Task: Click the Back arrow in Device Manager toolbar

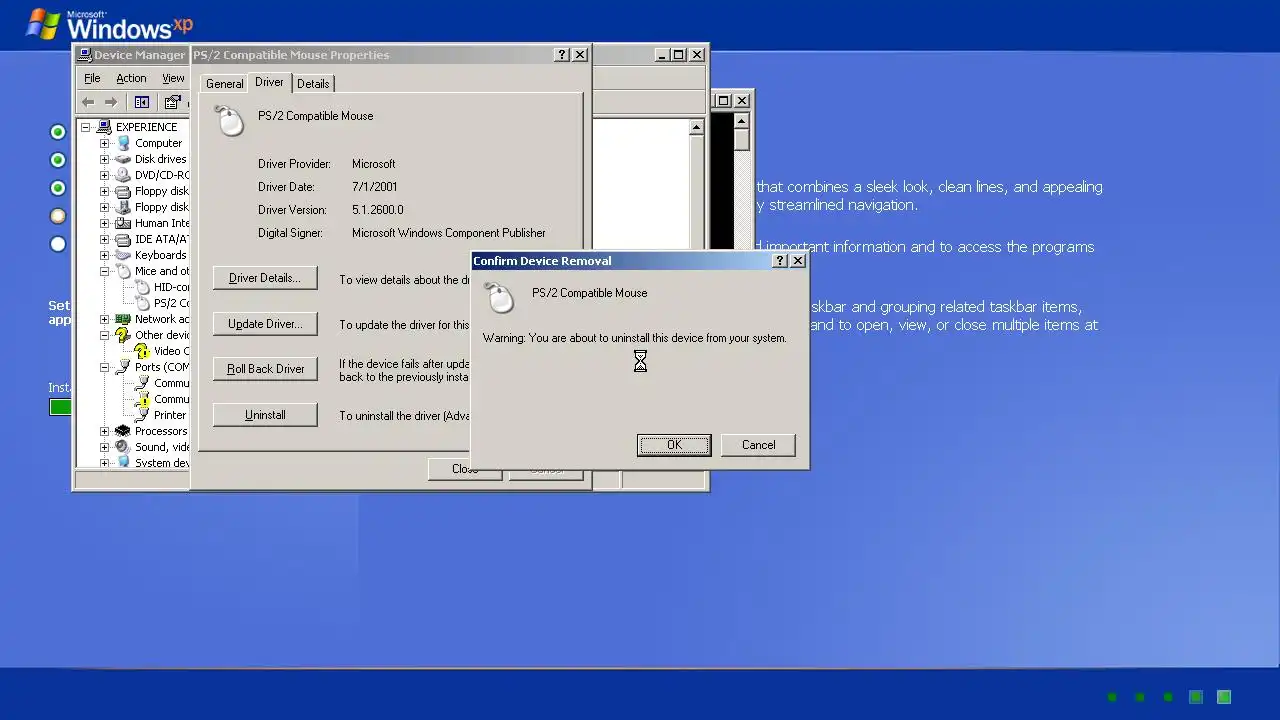Action: [88, 102]
